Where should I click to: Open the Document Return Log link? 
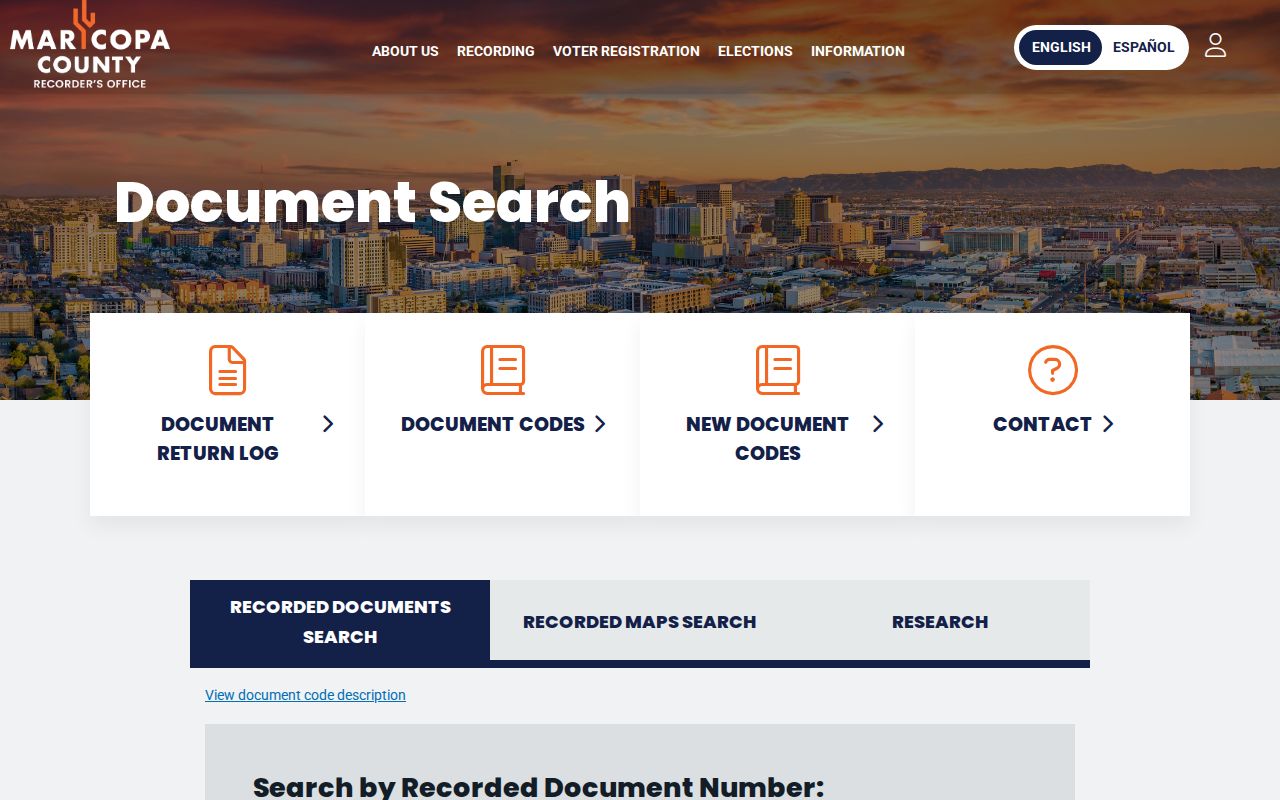[x=217, y=438]
